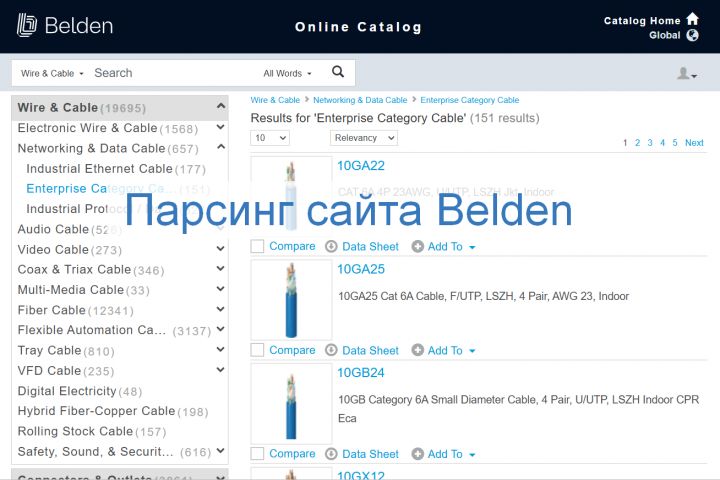Open product link 10GB24
Viewport: 720px width, 480px height.
click(361, 373)
